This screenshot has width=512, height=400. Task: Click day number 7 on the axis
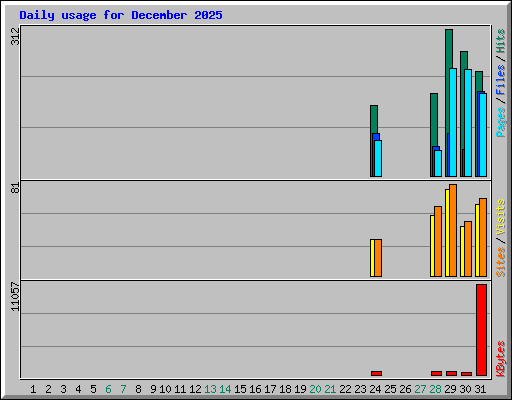coord(123,389)
